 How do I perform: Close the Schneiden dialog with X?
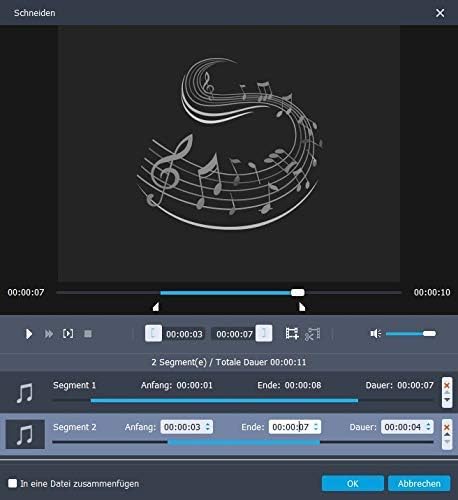[440, 13]
